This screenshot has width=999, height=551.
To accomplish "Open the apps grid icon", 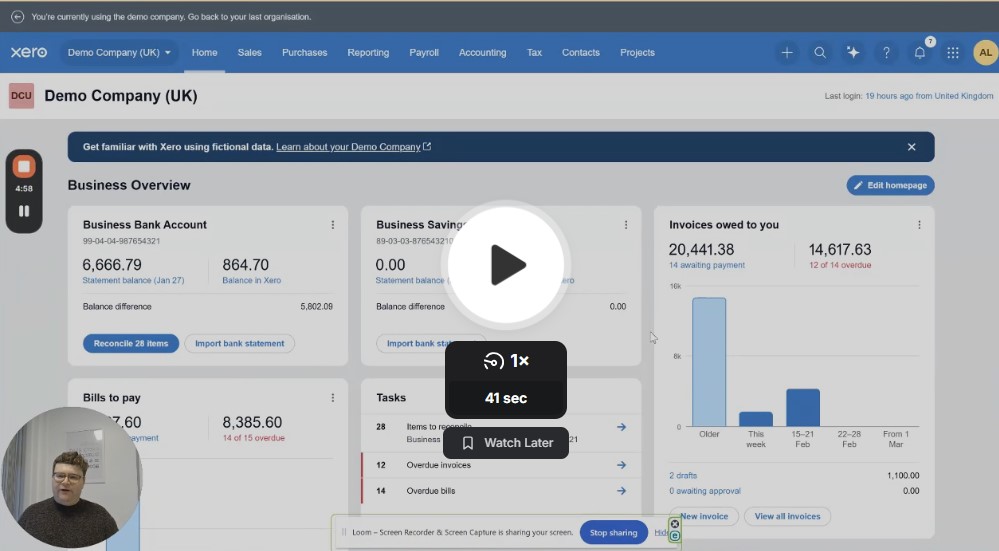I will click(952, 53).
